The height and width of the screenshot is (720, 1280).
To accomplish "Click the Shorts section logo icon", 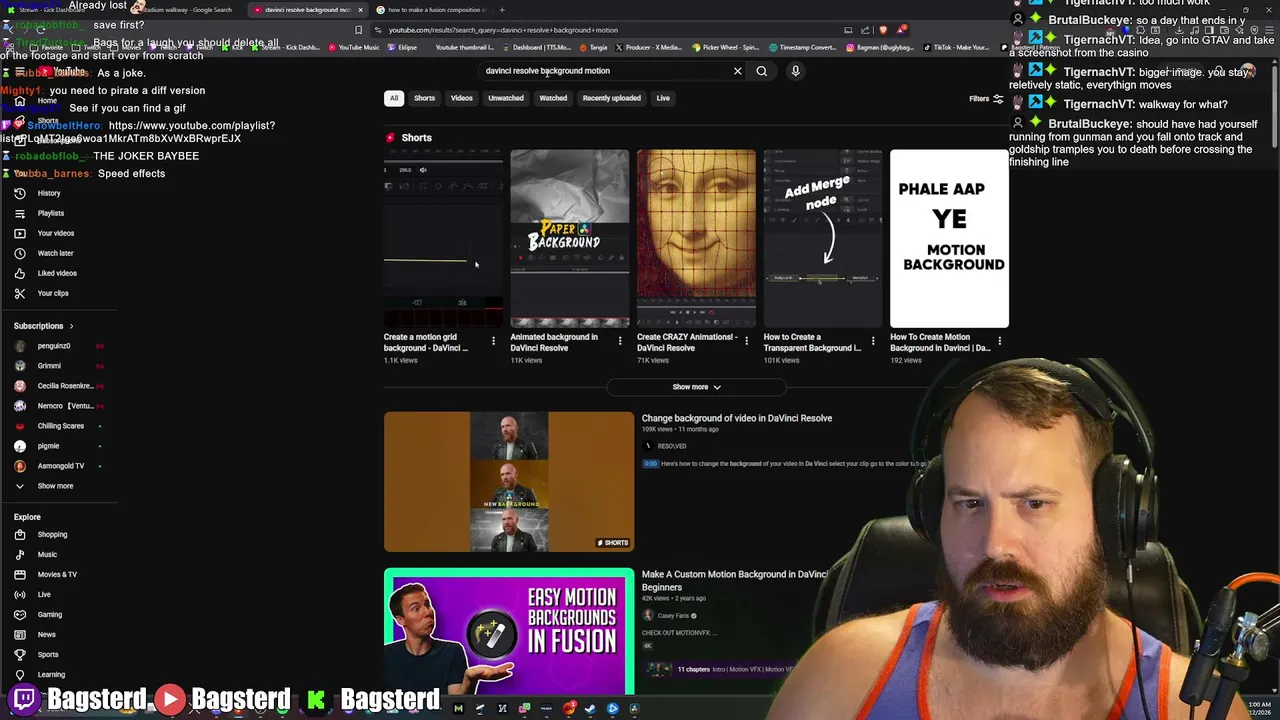I will pos(391,138).
